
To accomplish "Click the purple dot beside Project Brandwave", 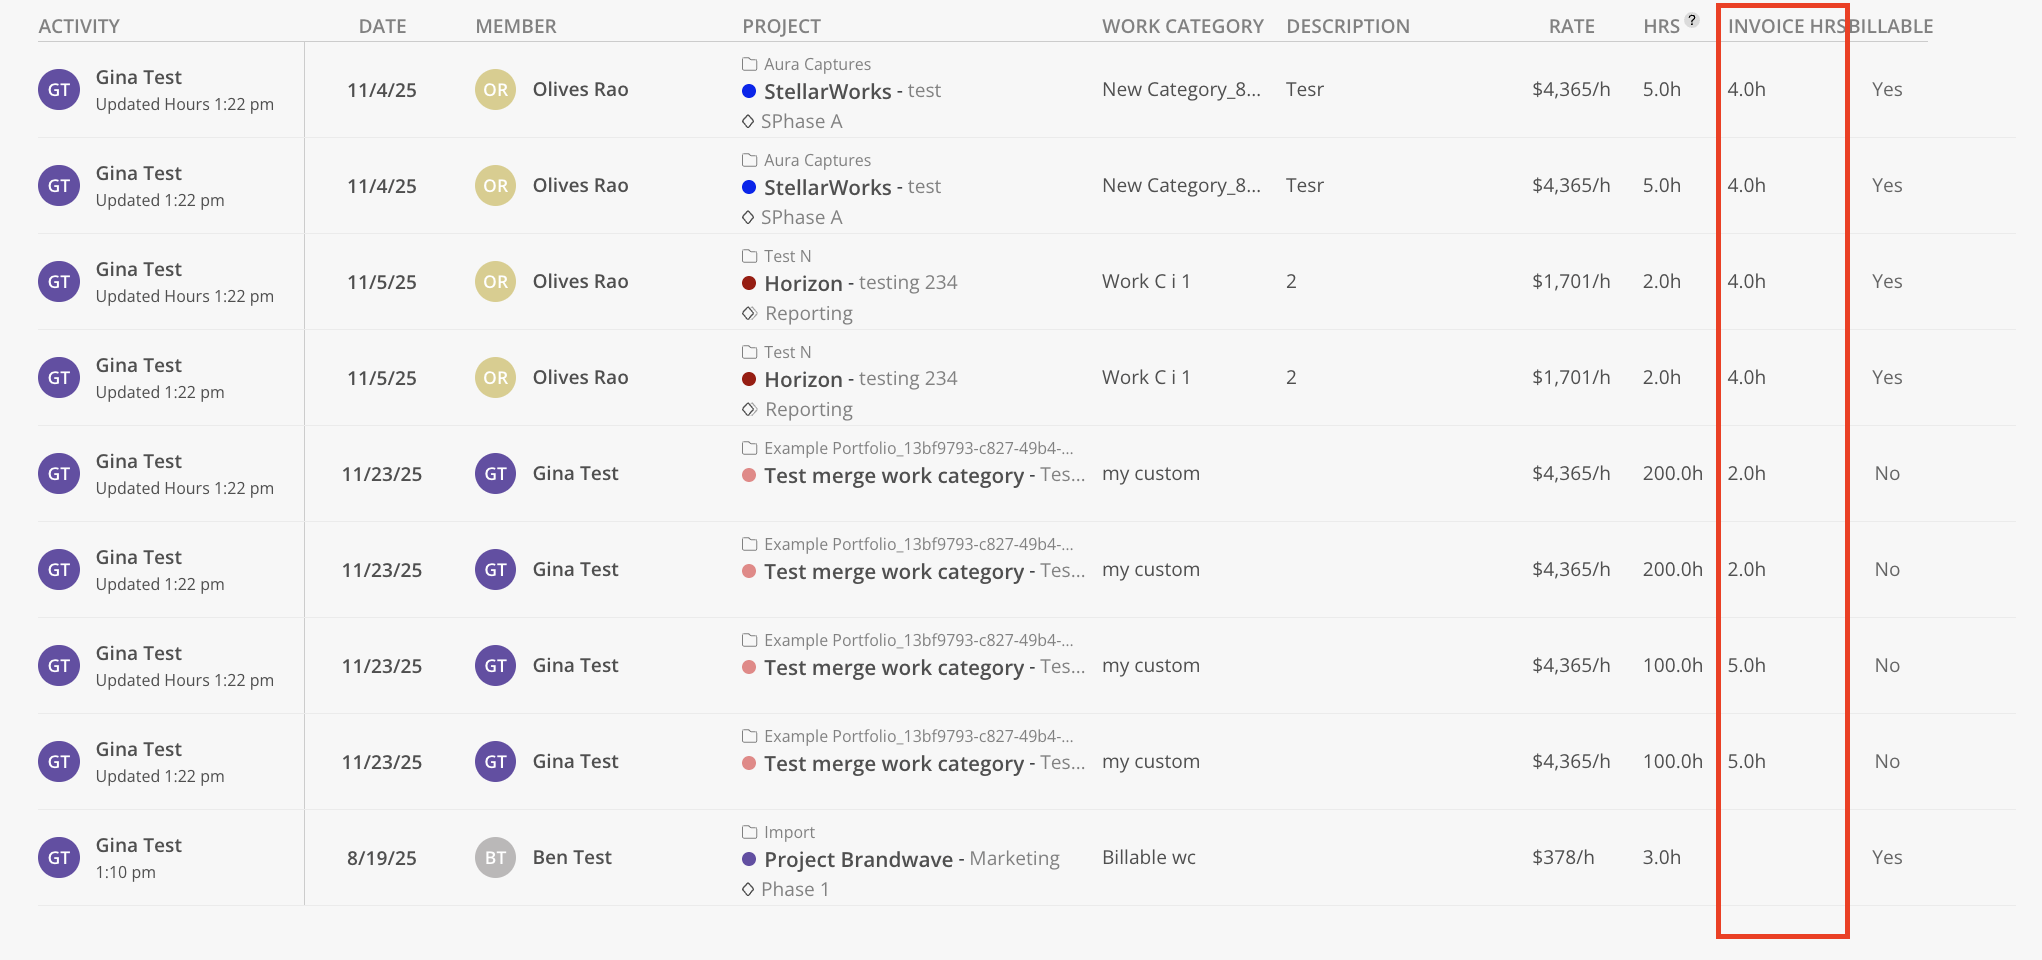I will tap(749, 859).
